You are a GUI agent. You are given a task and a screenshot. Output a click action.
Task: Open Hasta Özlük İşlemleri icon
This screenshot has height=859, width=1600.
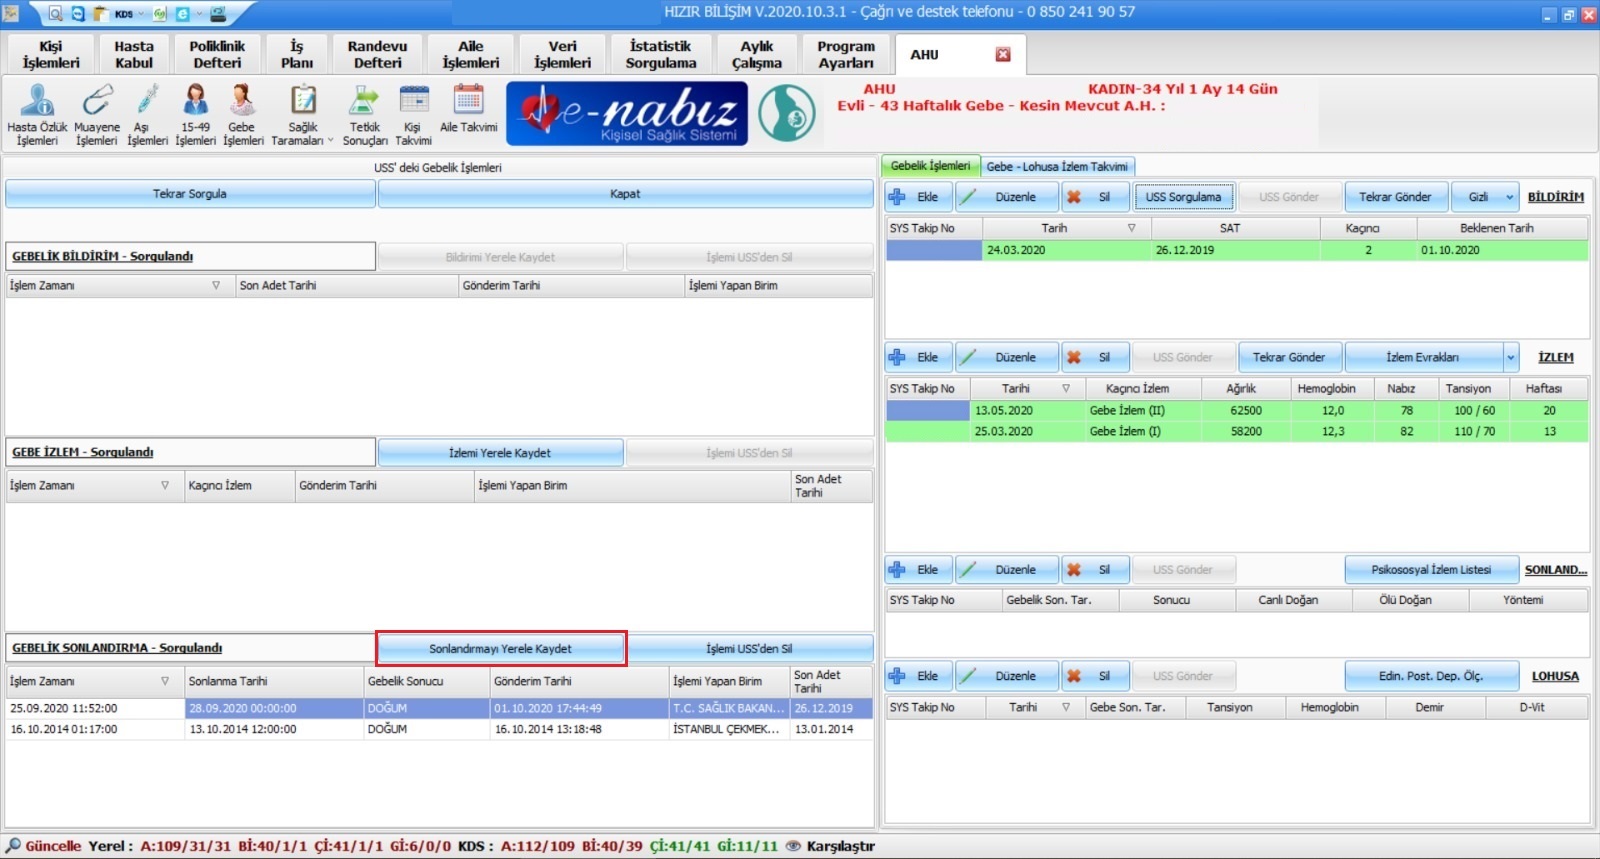37,103
